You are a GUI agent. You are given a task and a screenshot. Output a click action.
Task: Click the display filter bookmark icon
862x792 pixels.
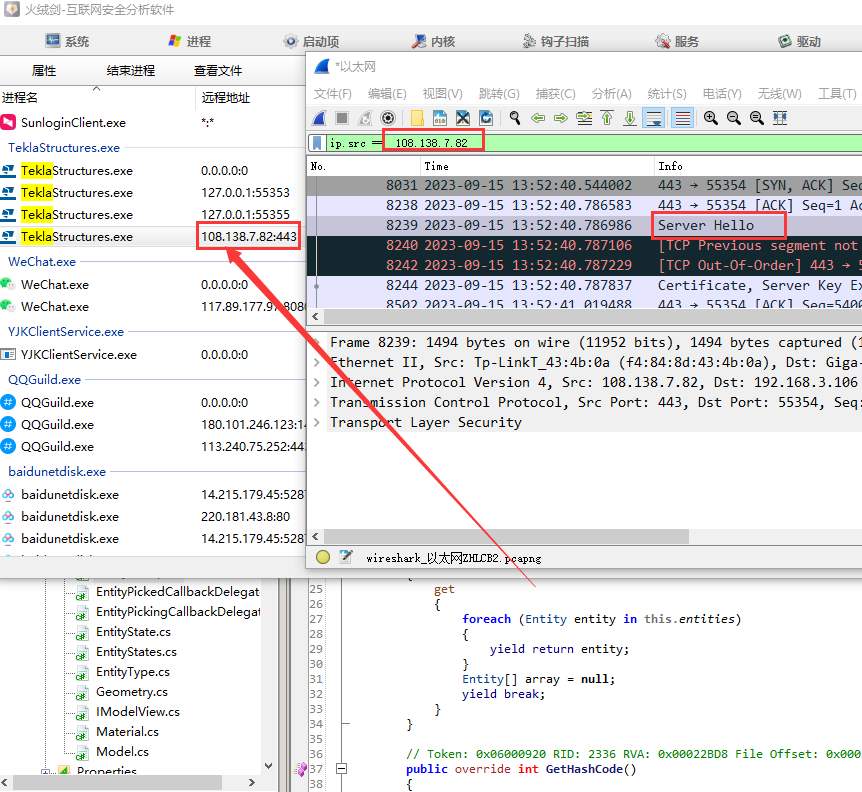(317, 143)
